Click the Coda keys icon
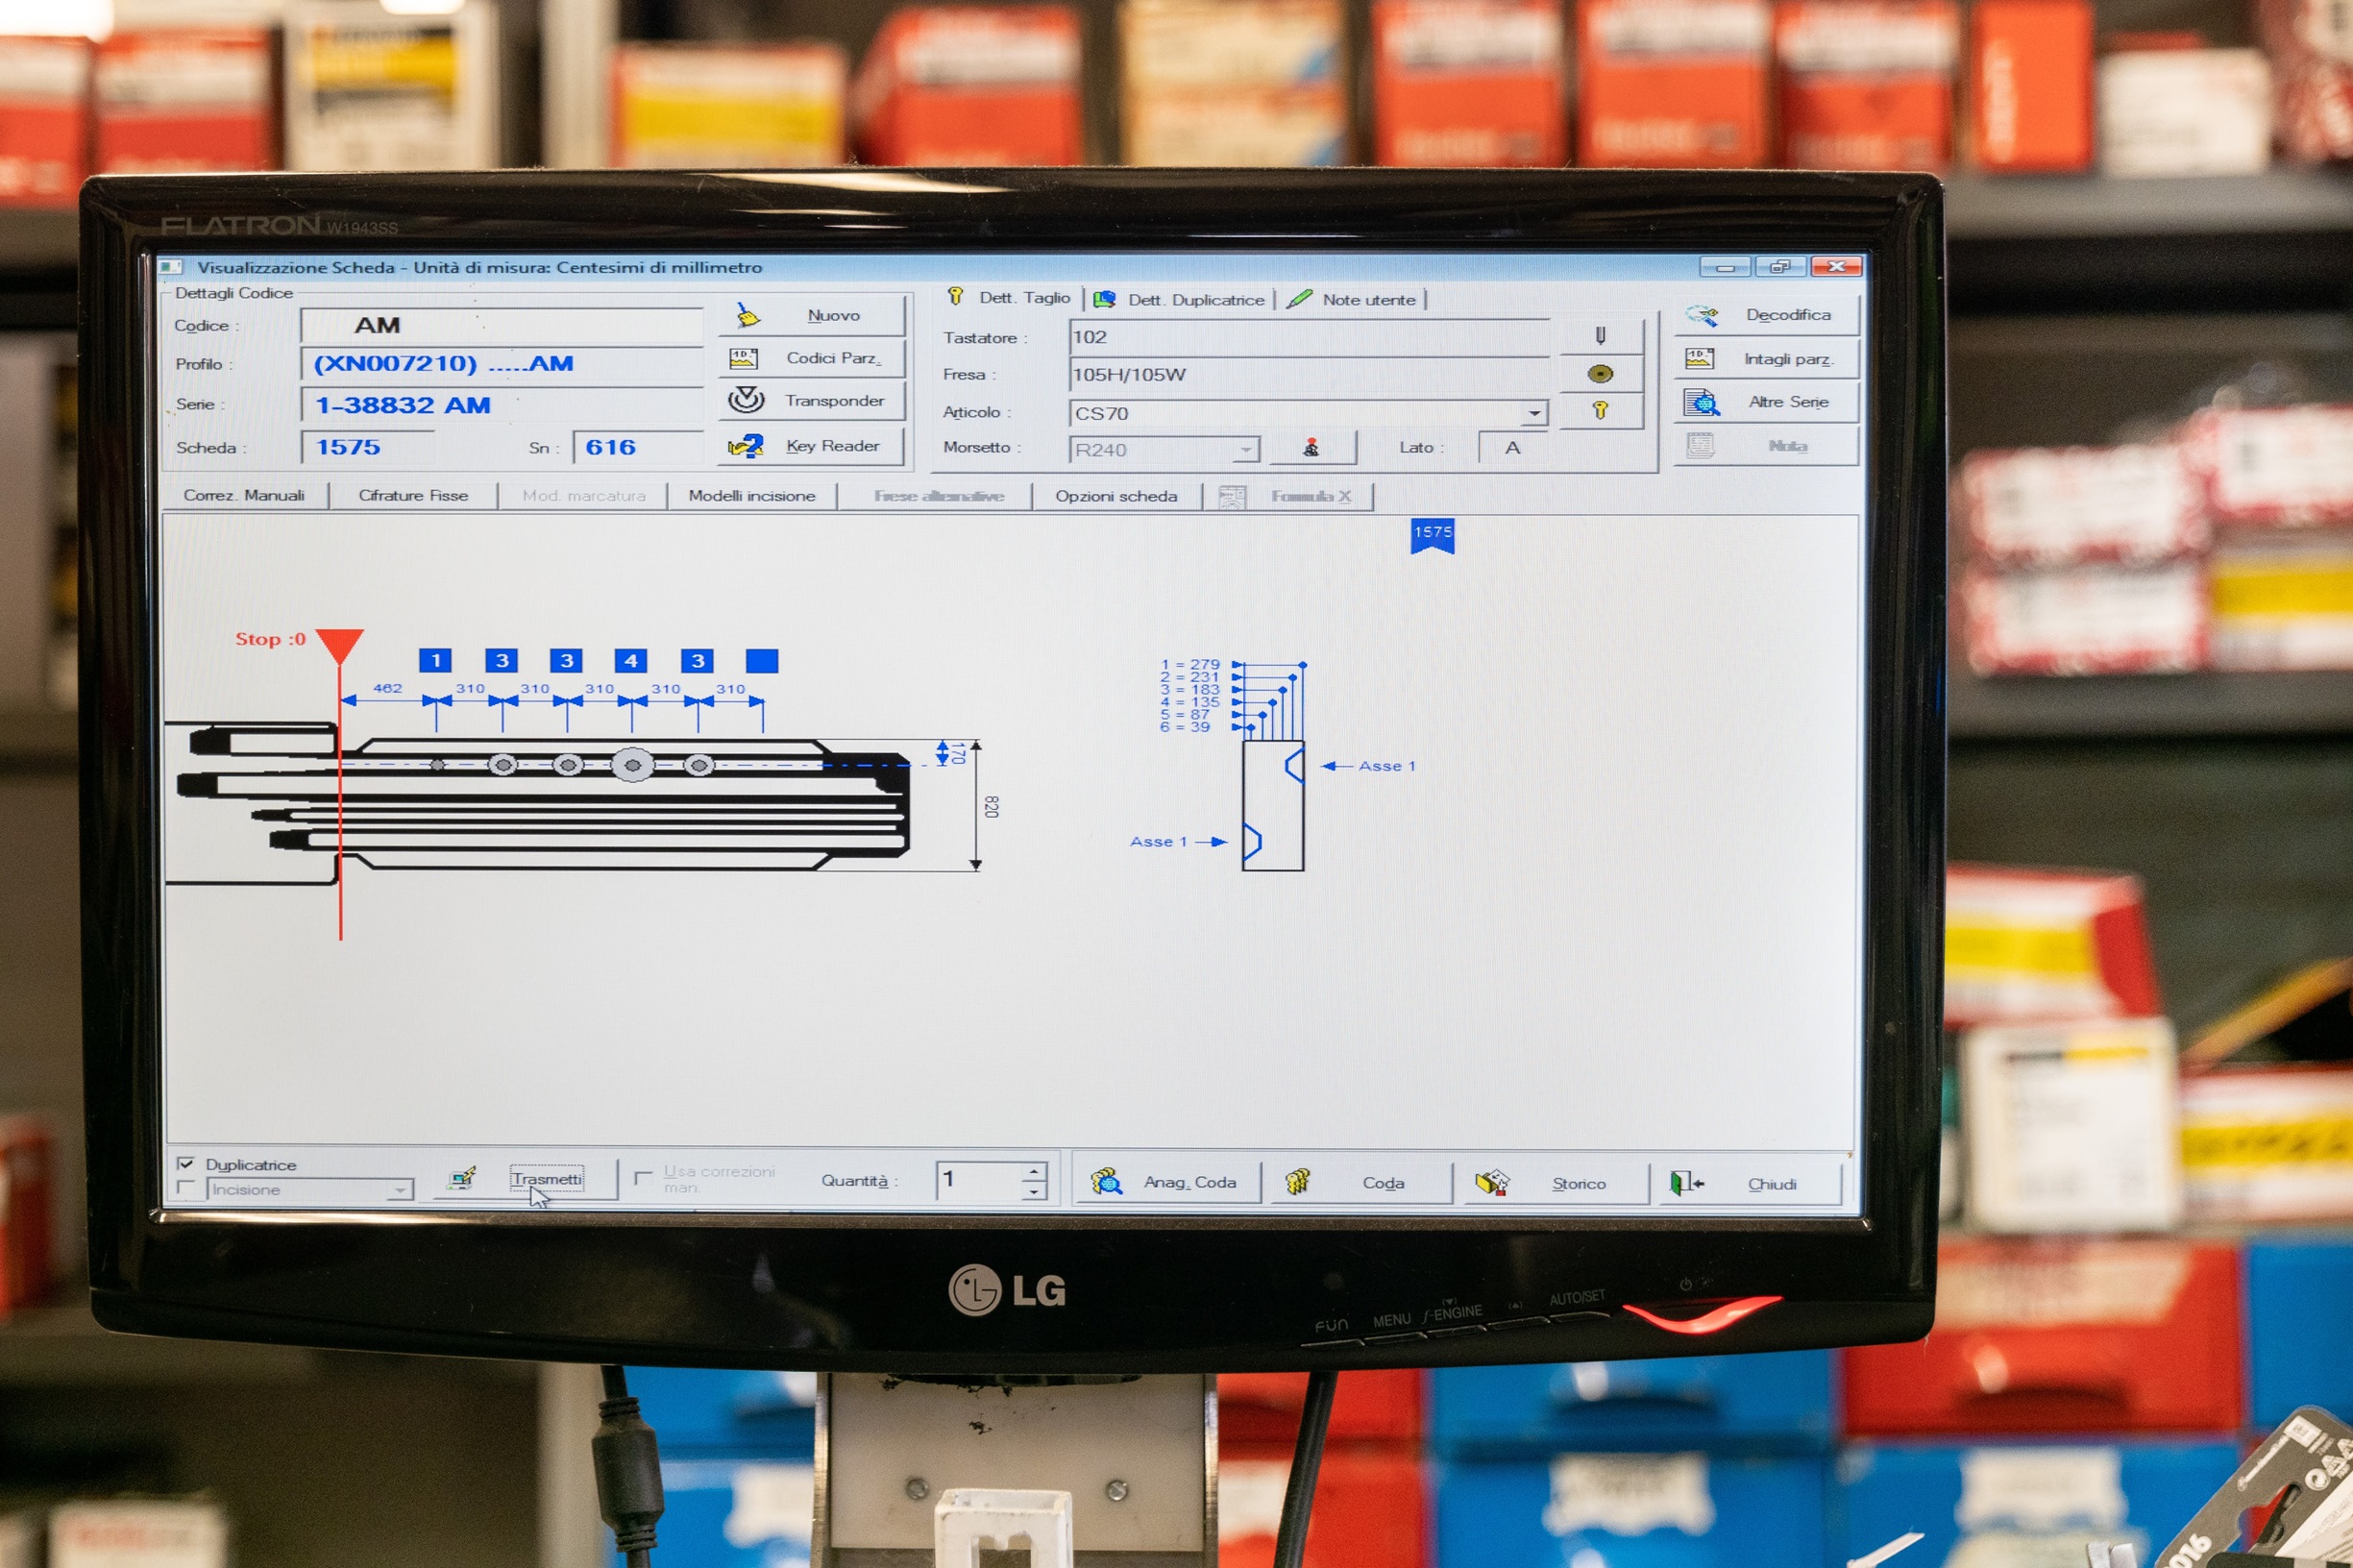 (1297, 1183)
